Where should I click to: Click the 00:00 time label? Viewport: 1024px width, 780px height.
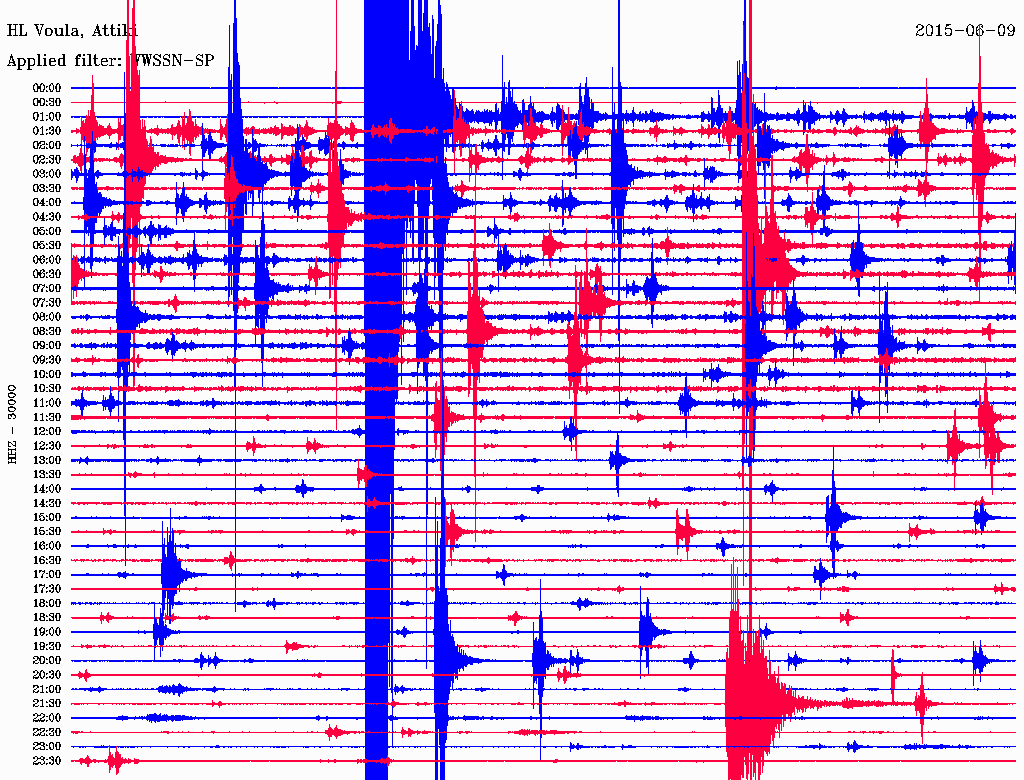[x=47, y=88]
